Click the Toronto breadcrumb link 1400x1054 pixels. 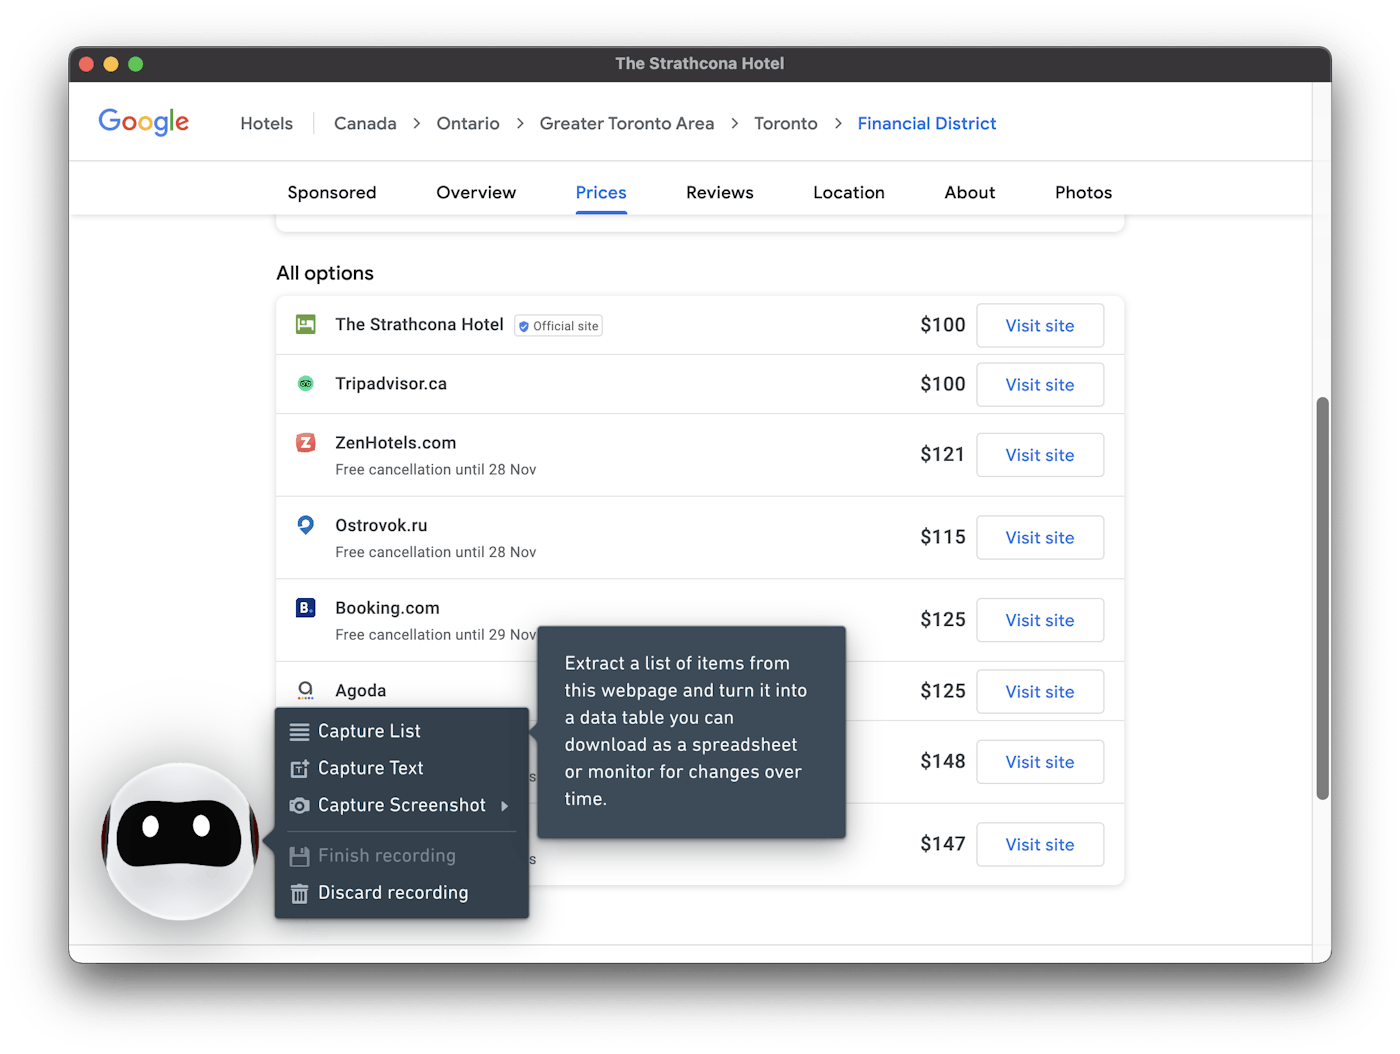786,123
